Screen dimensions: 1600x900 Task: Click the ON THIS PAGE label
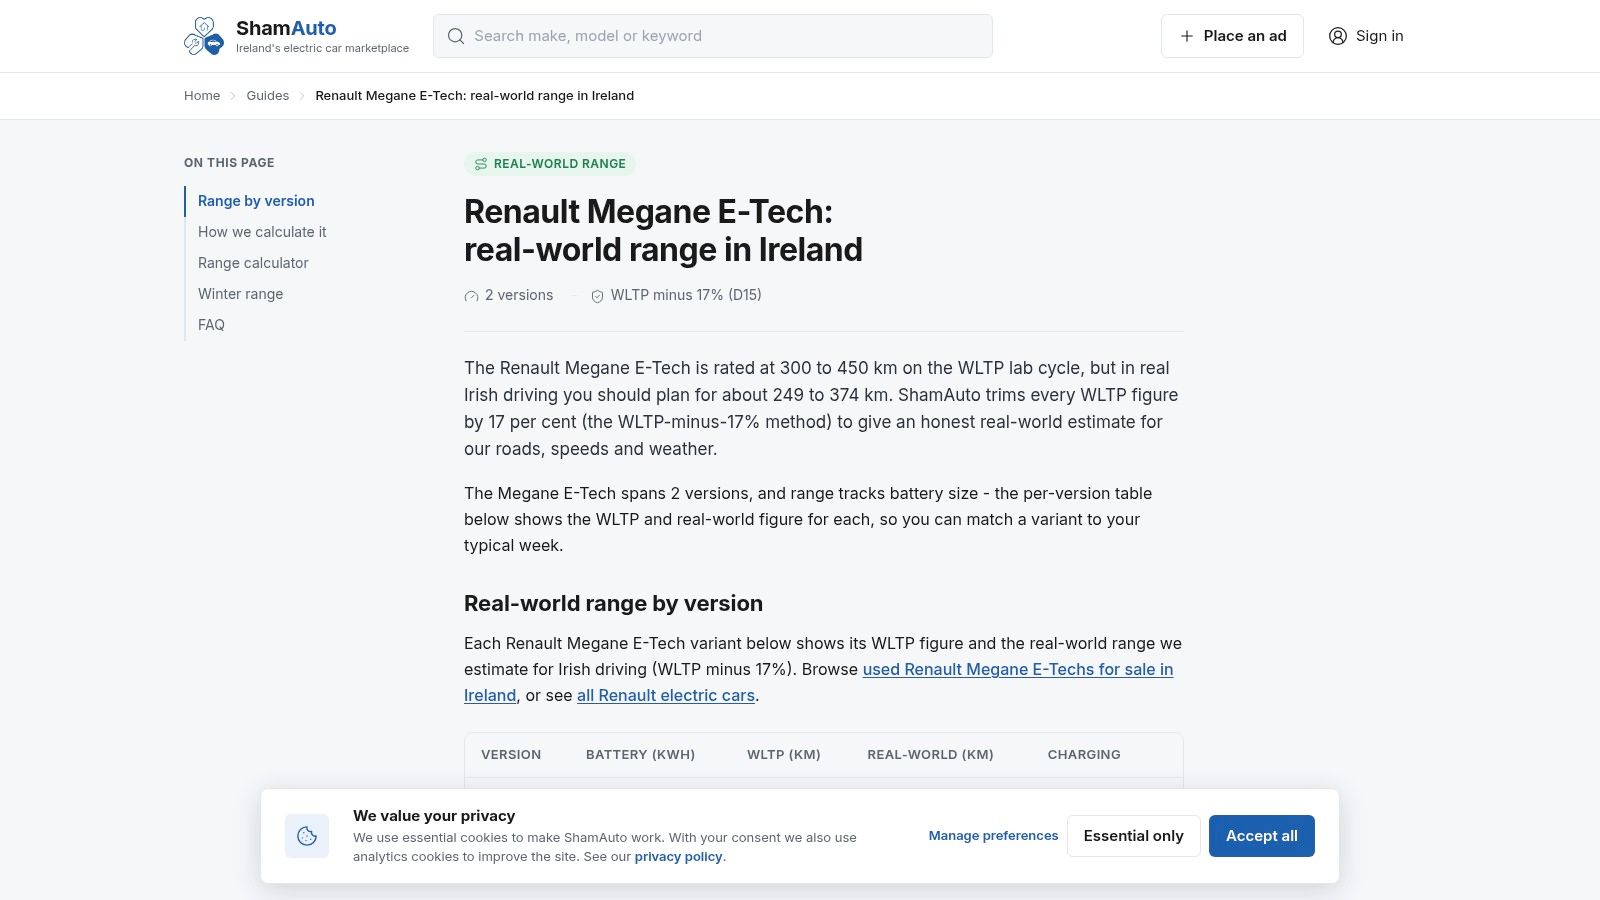click(x=229, y=163)
